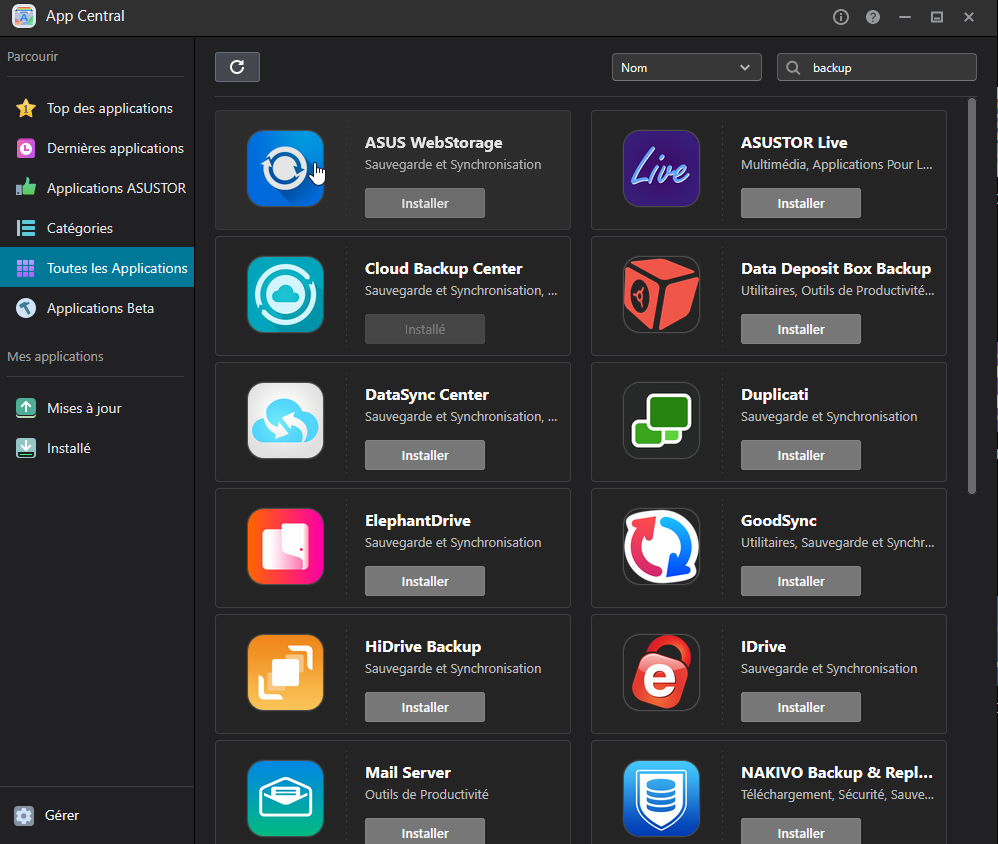Click the Catégories list icon

(26, 228)
